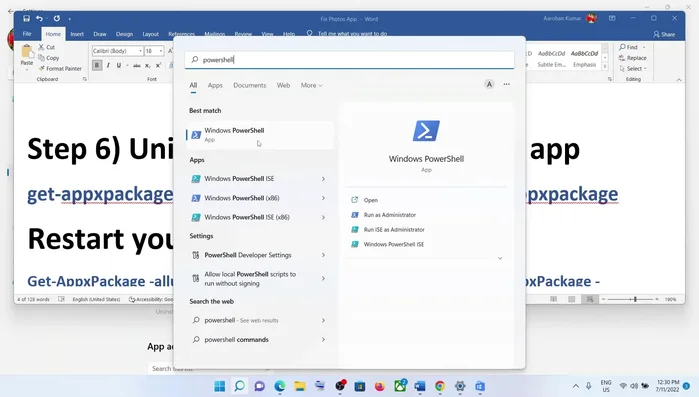Cut the selection in Word
The image size is (699, 397).
click(46, 47)
